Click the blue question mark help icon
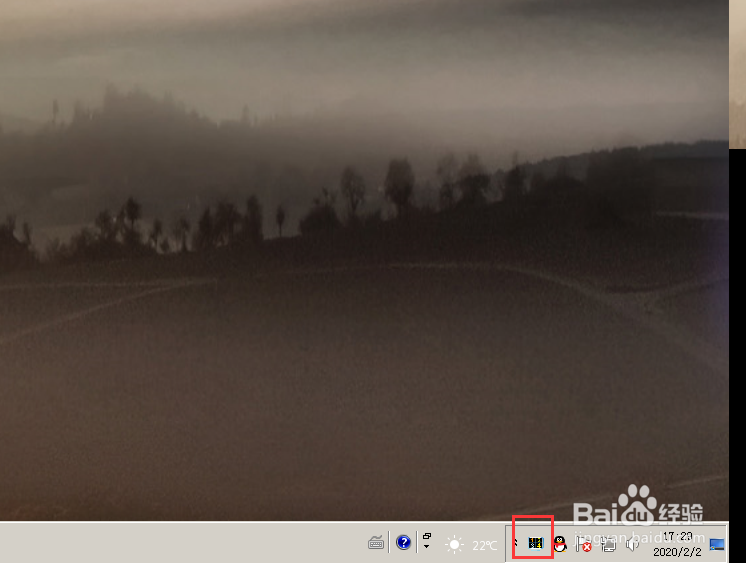The image size is (746, 563). pyautogui.click(x=403, y=542)
